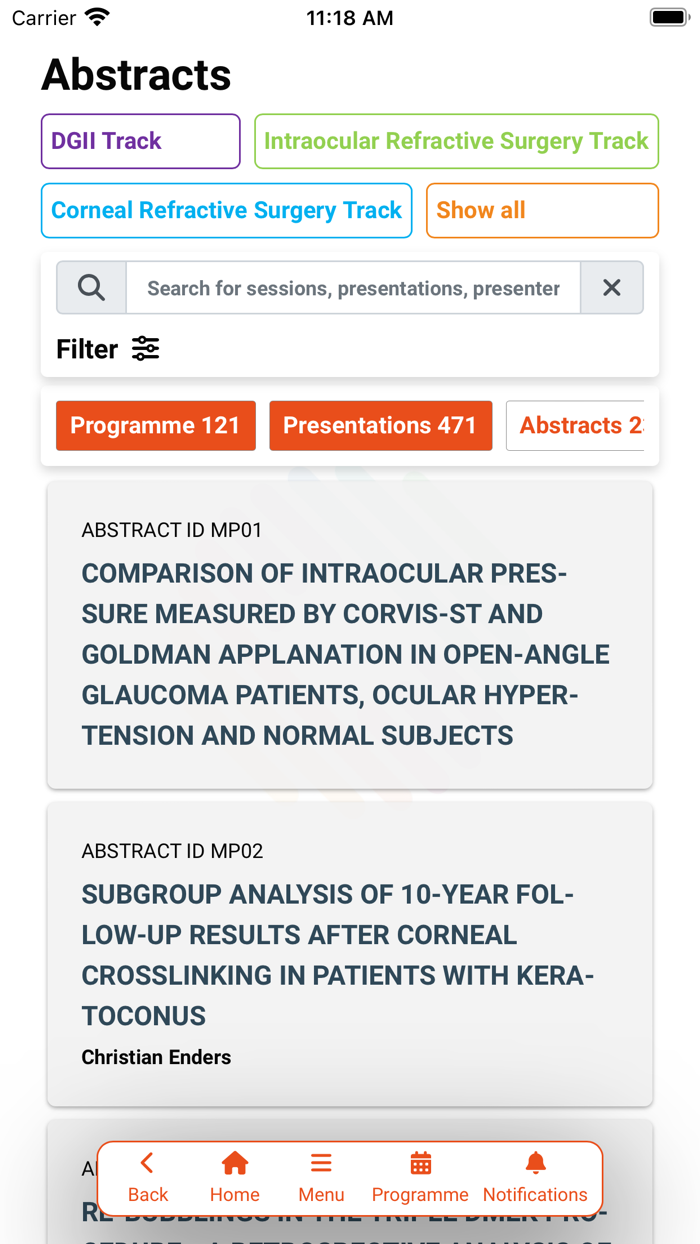This screenshot has height=1244, width=700.
Task: Check Notifications with the bell icon
Action: pos(535,1163)
